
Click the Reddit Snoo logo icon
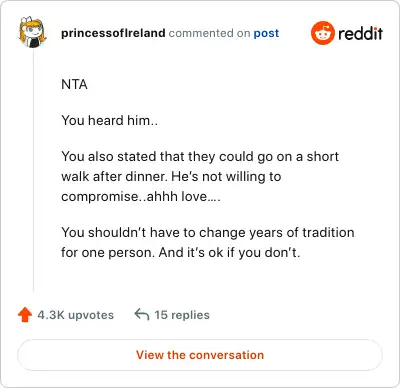point(323,33)
